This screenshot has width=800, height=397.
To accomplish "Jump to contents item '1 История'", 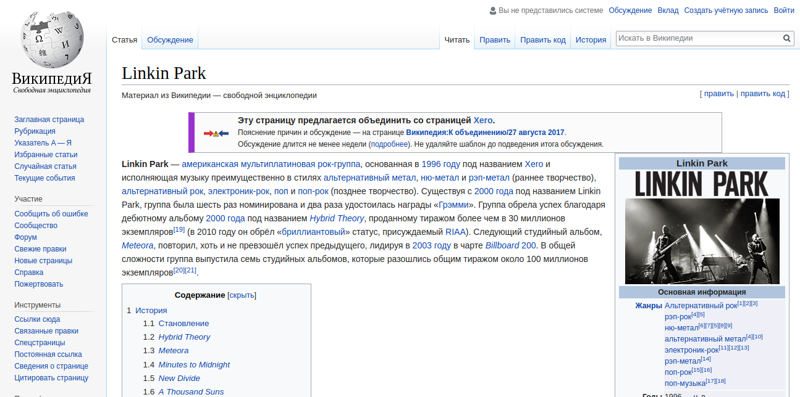I will pos(147,310).
